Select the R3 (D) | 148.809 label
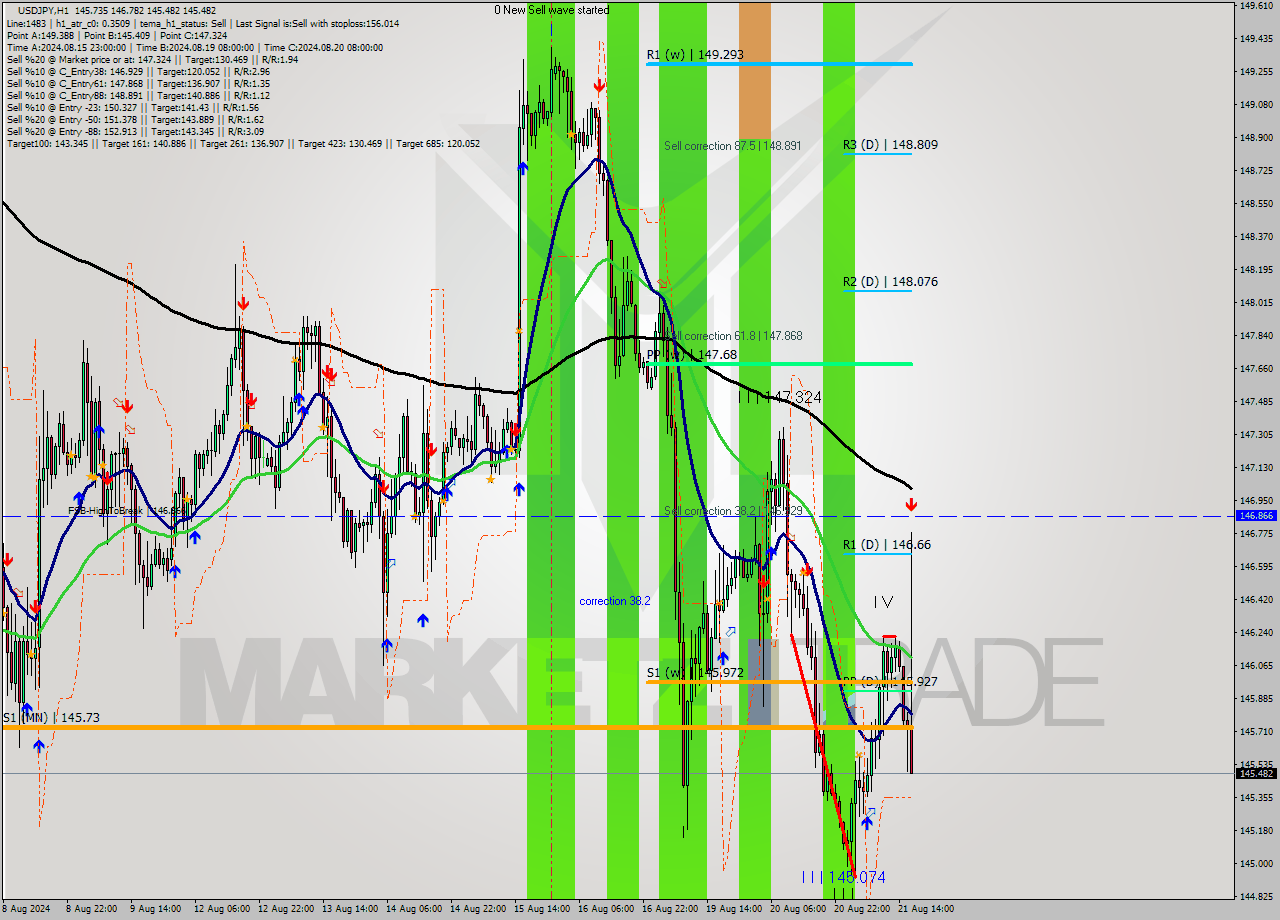The image size is (1280, 920). click(x=890, y=145)
